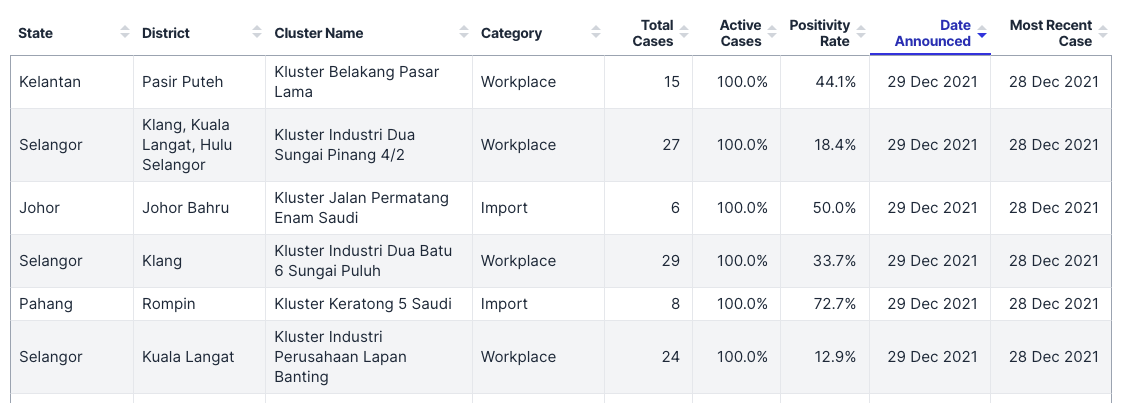Image resolution: width=1127 pixels, height=403 pixels.
Task: Click the 72.7% positivity rate value
Action: click(x=834, y=304)
